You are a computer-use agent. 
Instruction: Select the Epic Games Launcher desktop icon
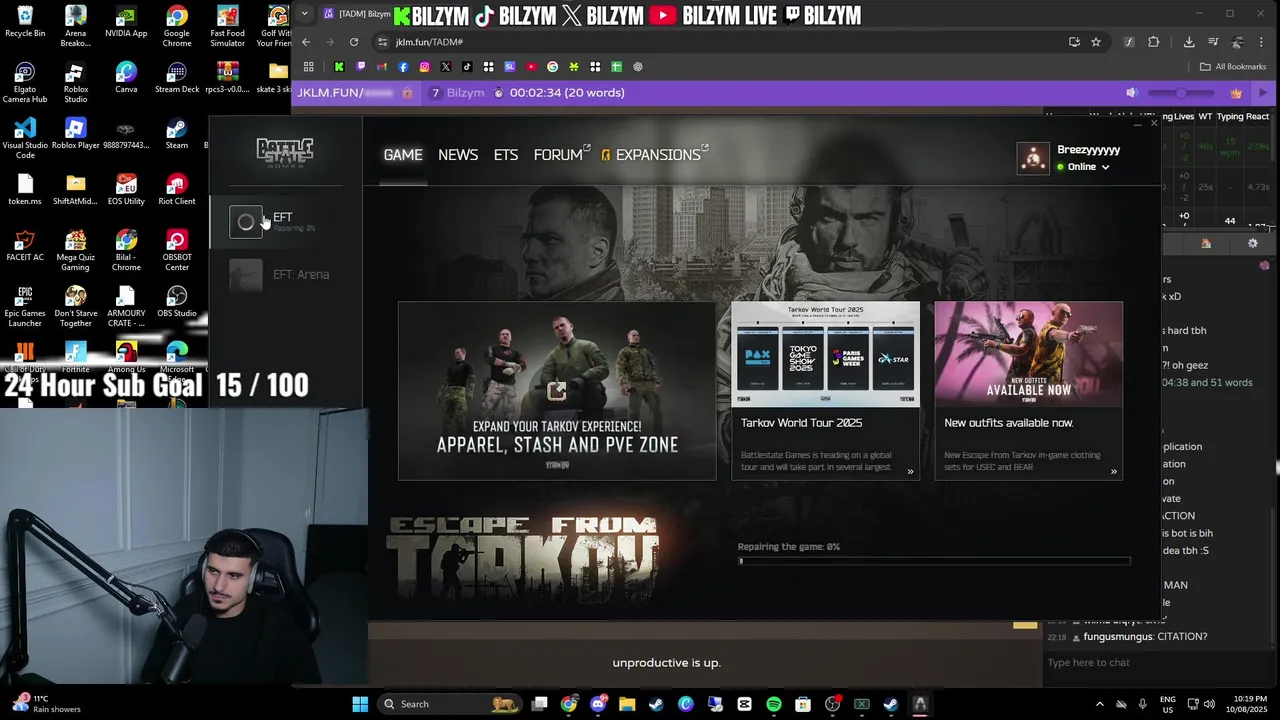tap(25, 306)
